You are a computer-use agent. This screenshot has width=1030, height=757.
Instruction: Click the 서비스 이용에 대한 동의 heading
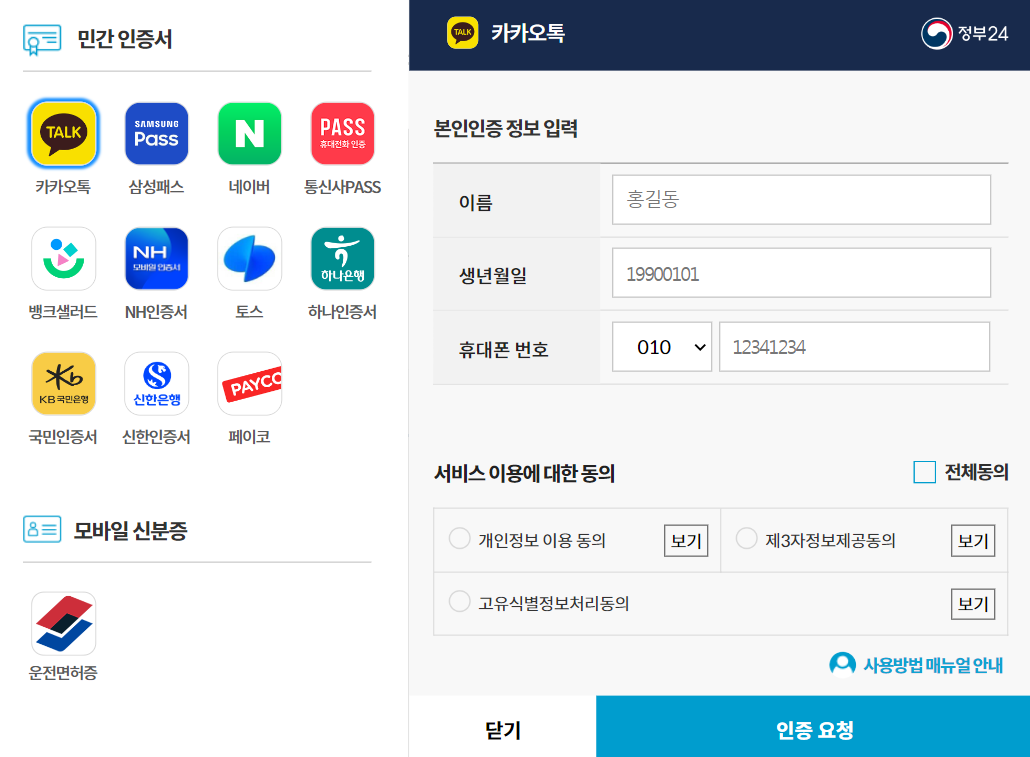coord(524,473)
